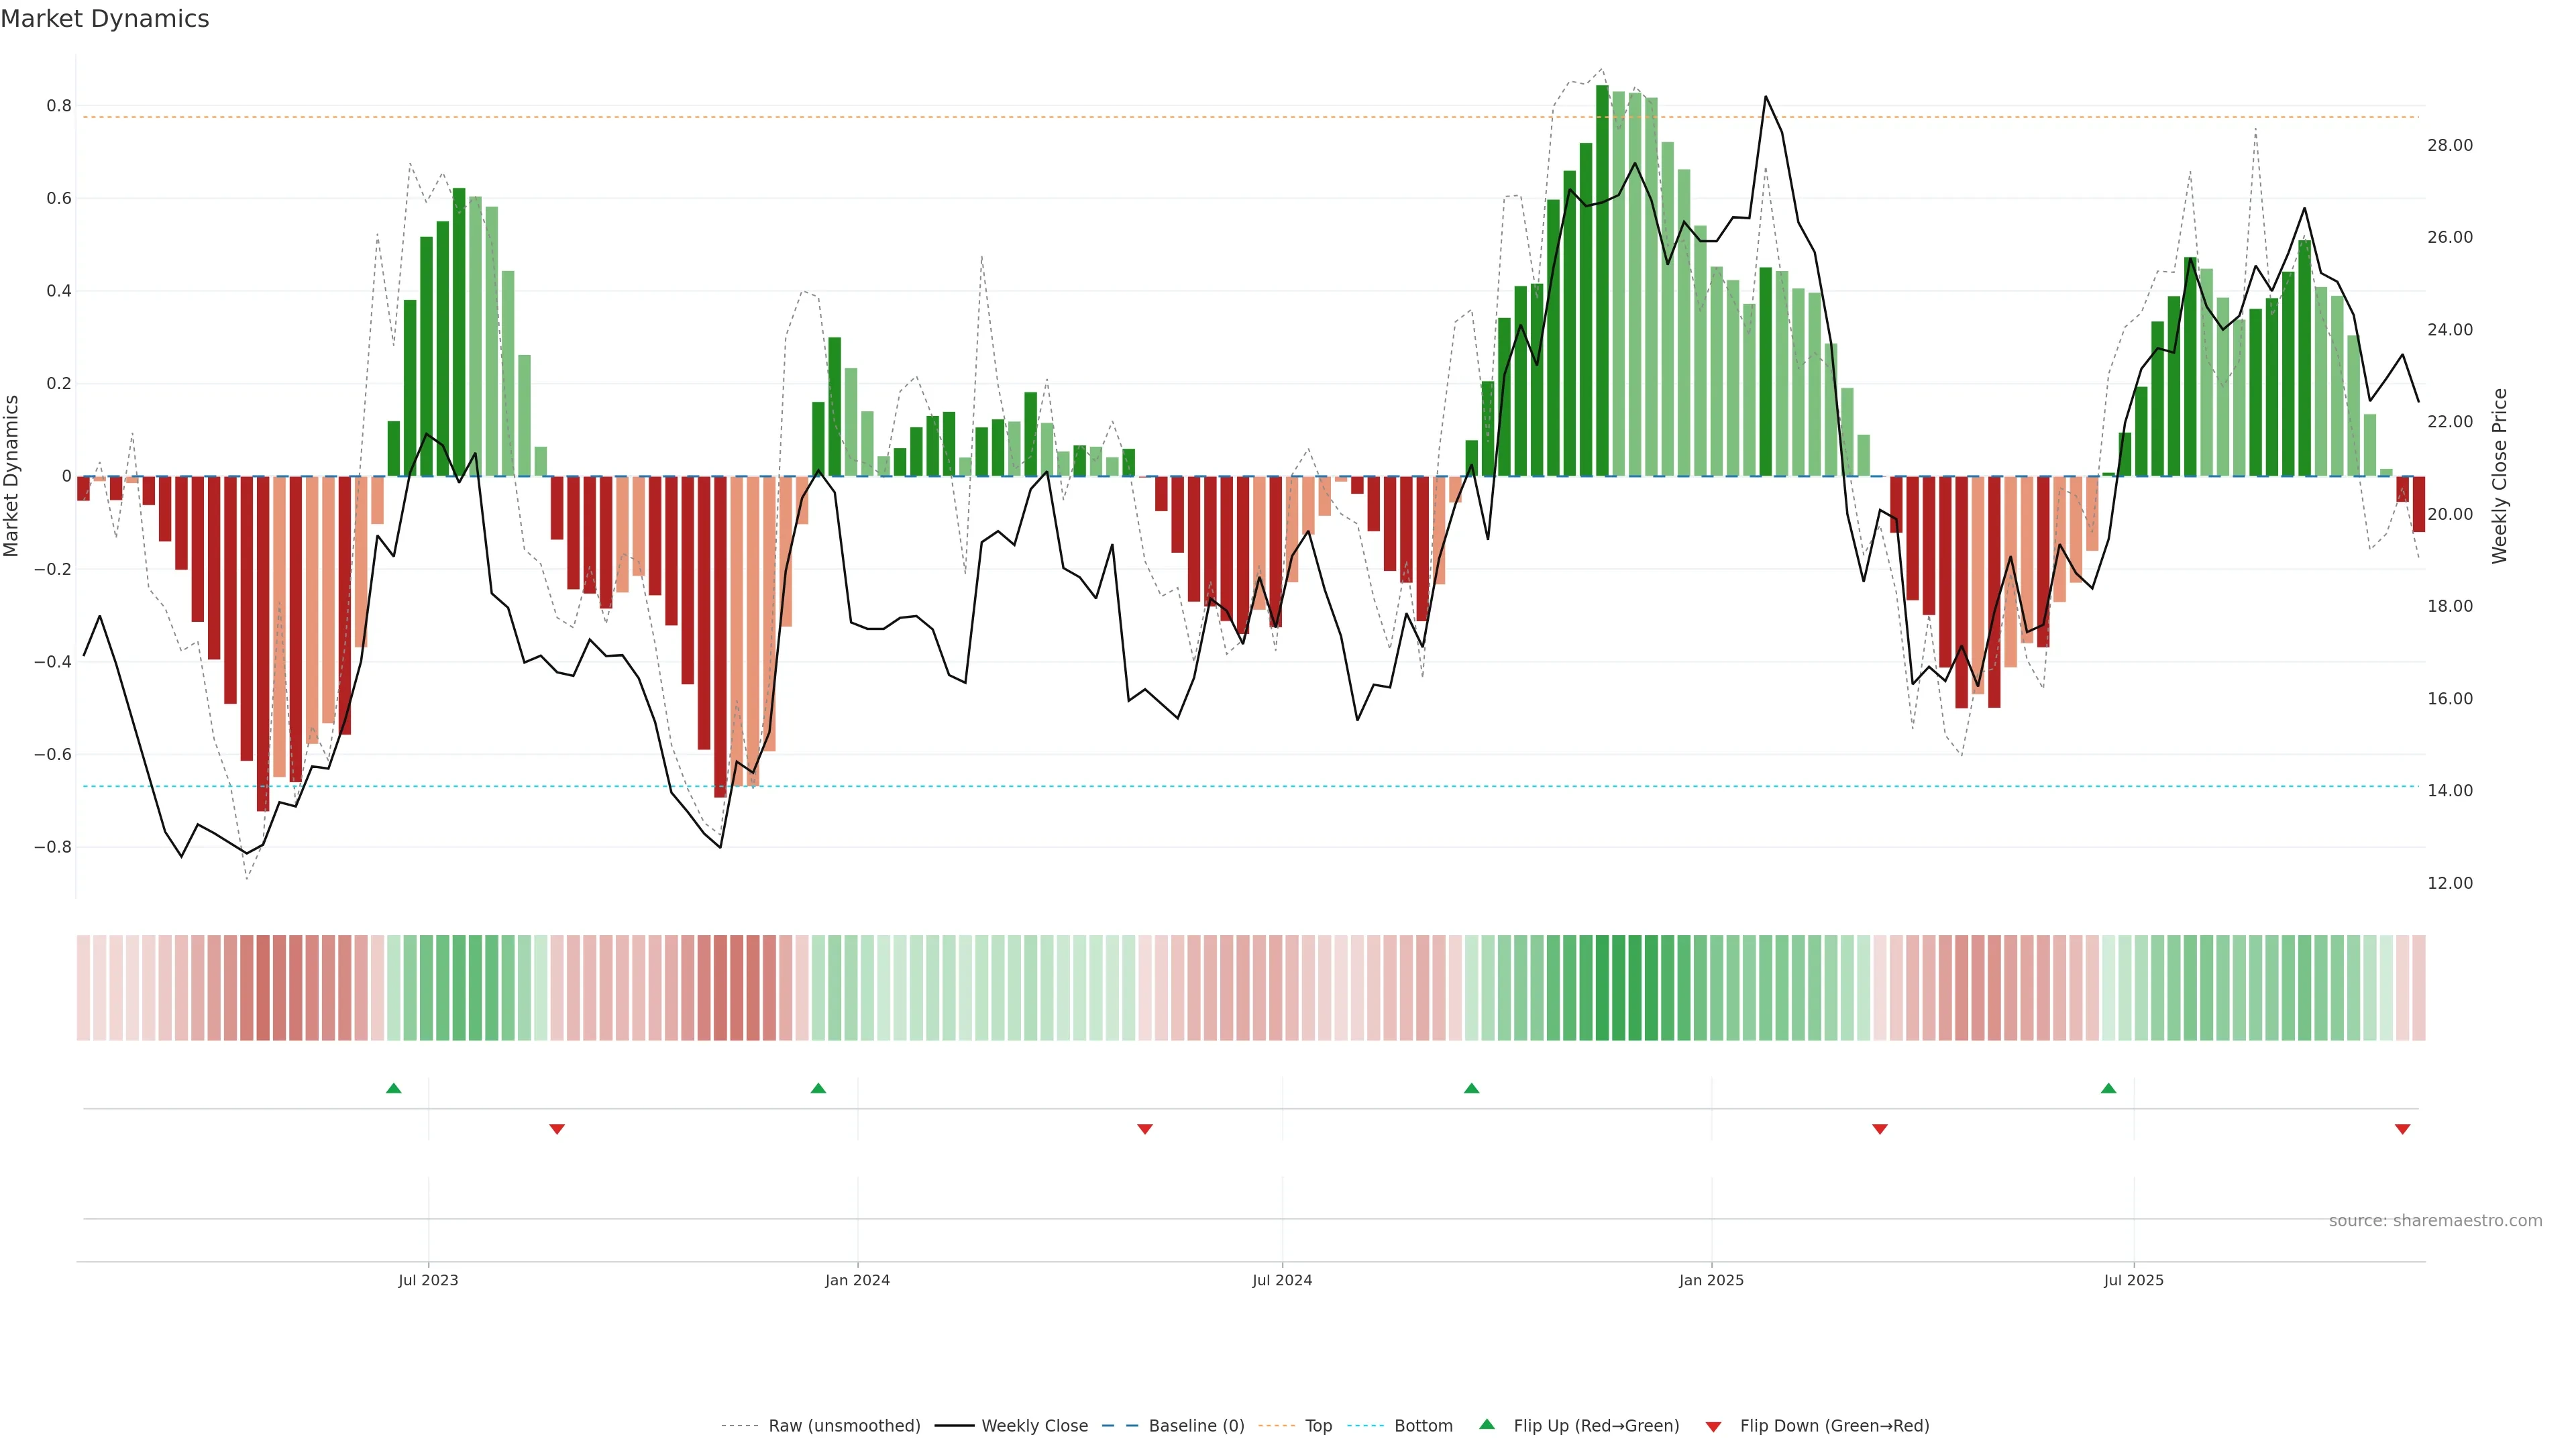Click the green flip-up triangle before Jul 2023
Screen dimensions: 2576x1449
click(x=393, y=1088)
